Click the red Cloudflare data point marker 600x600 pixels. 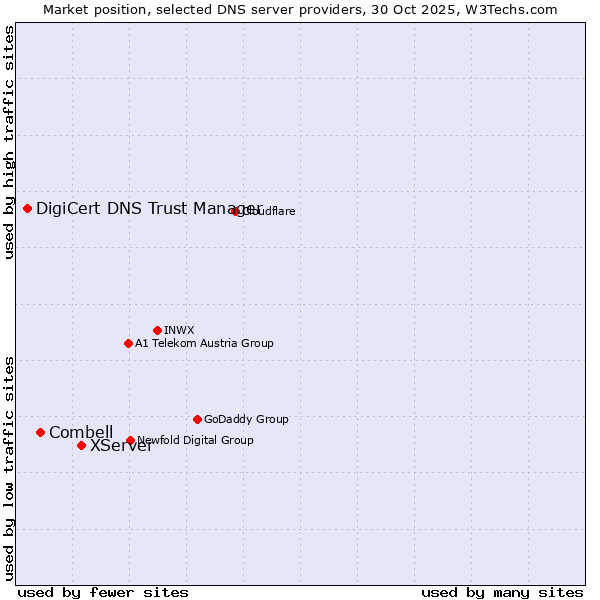[236, 211]
